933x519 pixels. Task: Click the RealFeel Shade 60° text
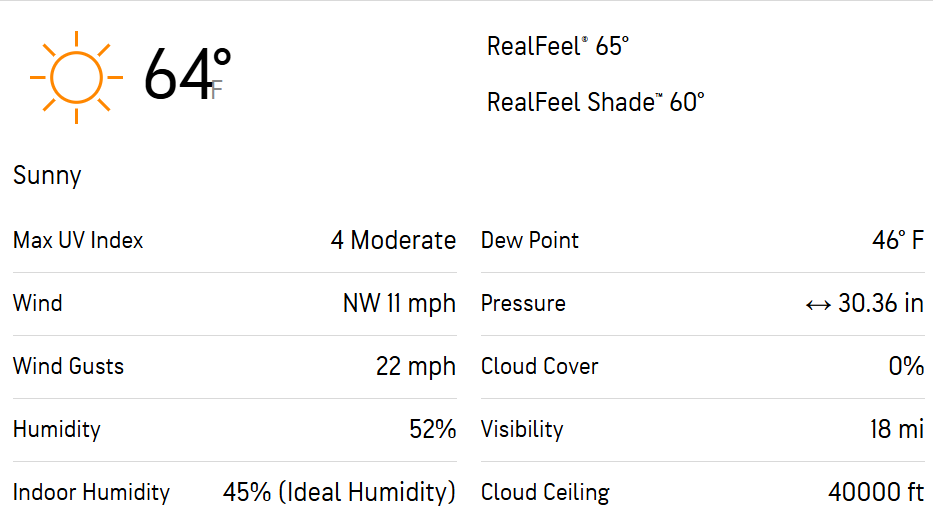pos(596,102)
